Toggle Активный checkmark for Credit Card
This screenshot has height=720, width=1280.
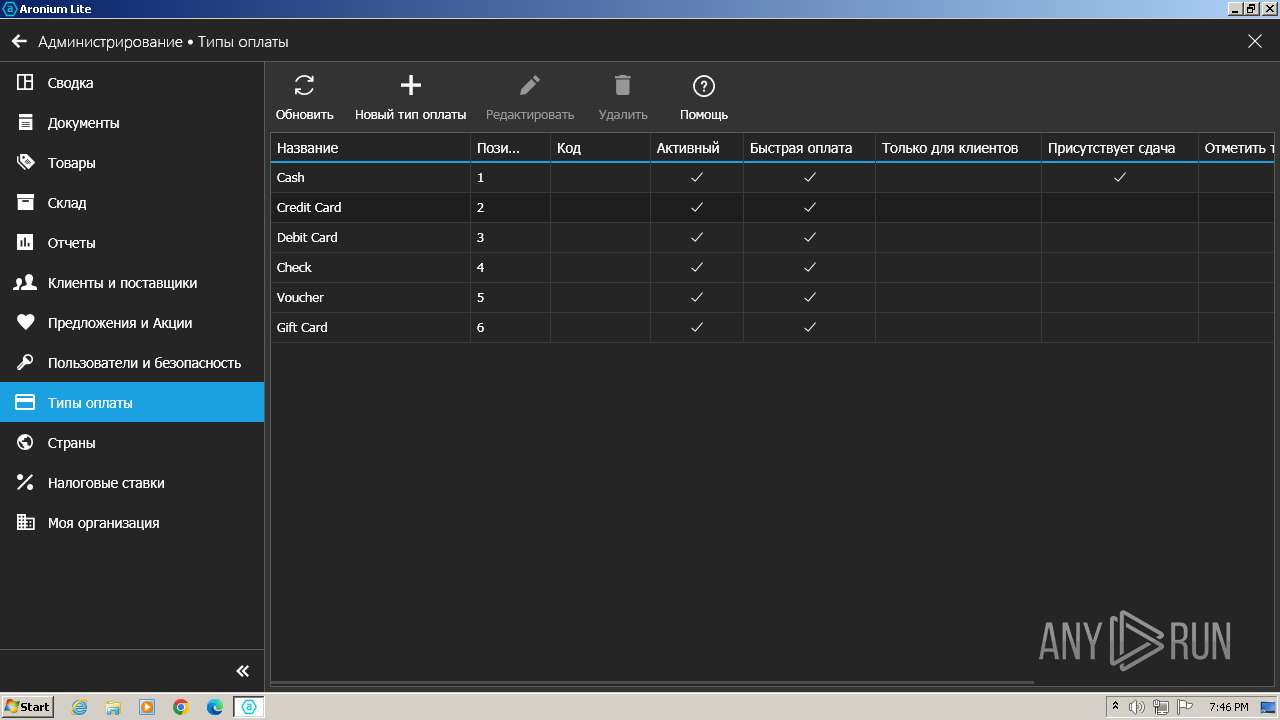click(x=697, y=207)
